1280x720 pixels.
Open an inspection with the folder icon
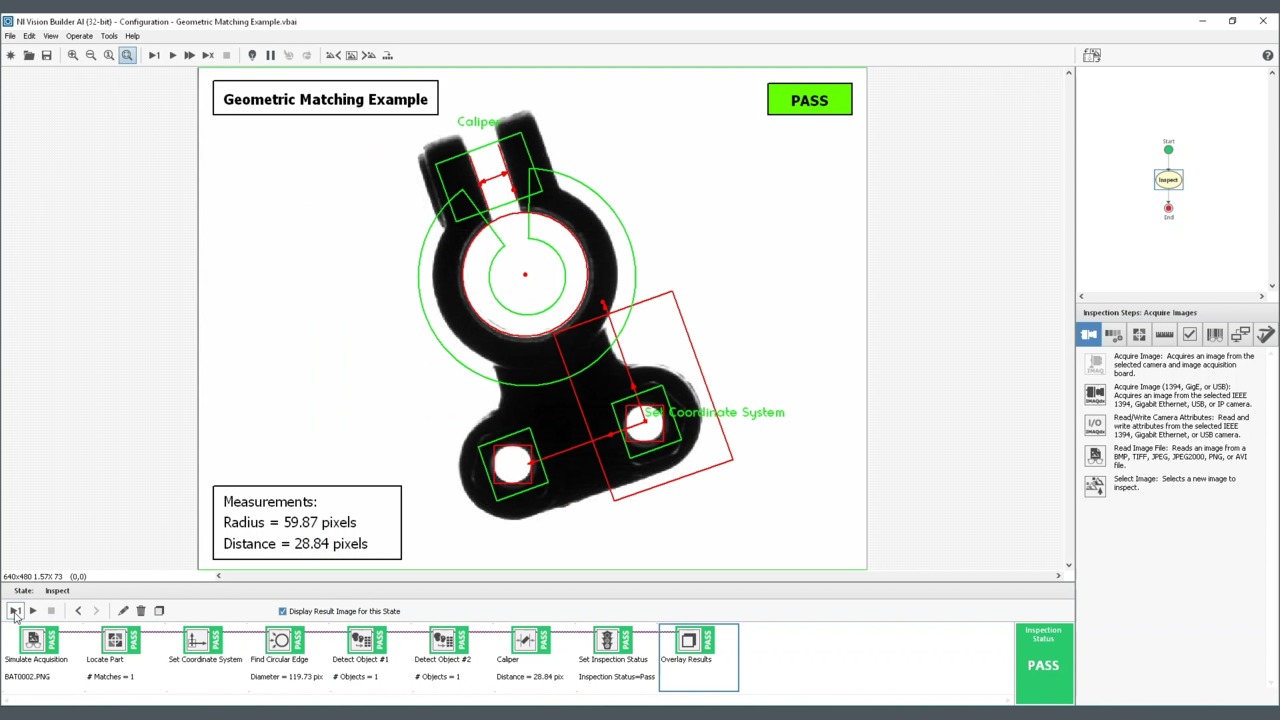[x=29, y=55]
